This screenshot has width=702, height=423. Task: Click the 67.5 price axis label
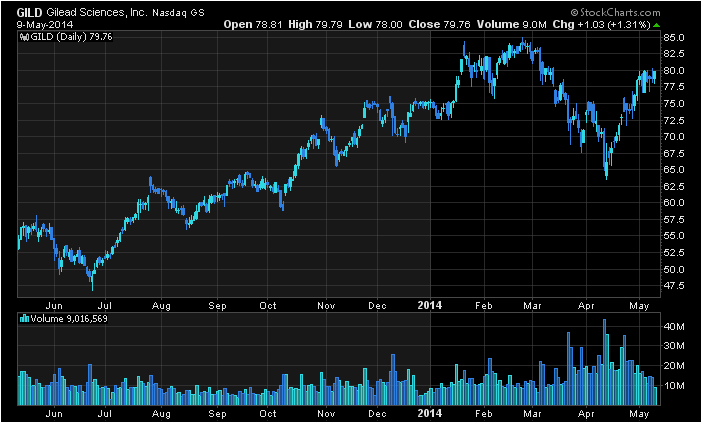click(x=674, y=154)
